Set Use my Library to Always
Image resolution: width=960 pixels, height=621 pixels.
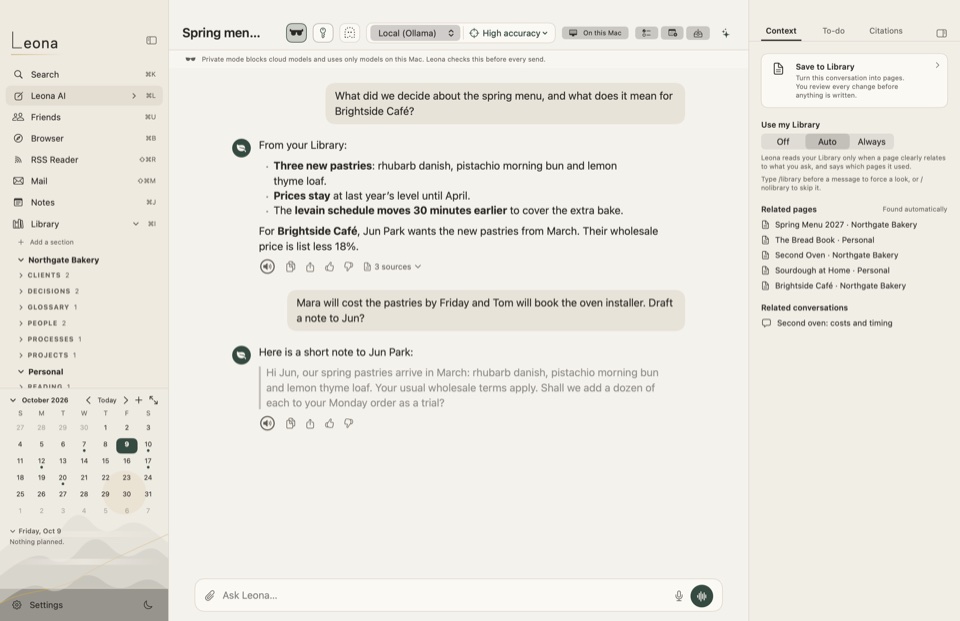point(871,141)
